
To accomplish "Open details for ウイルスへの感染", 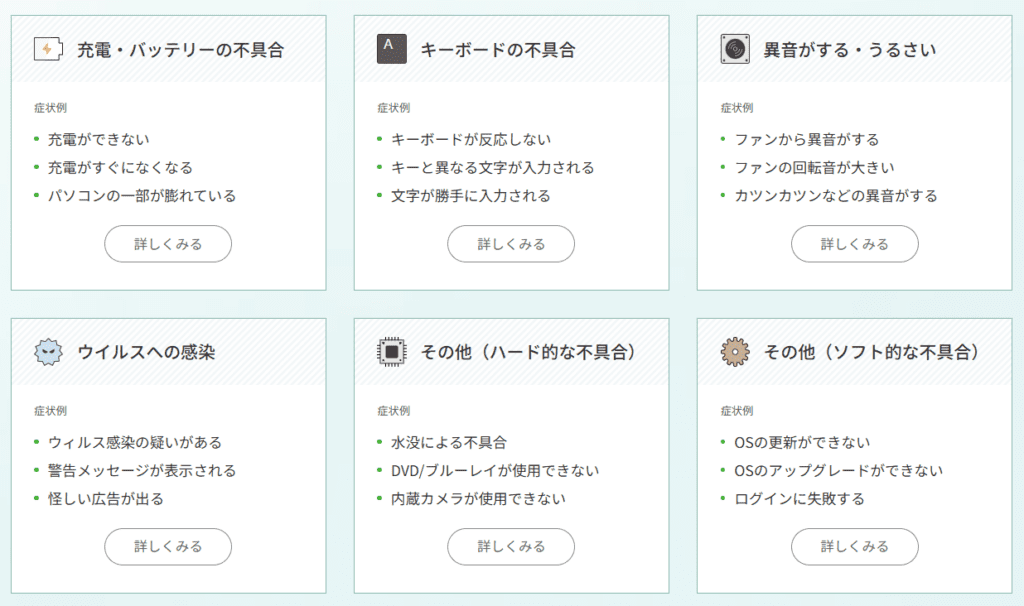I will click(168, 547).
